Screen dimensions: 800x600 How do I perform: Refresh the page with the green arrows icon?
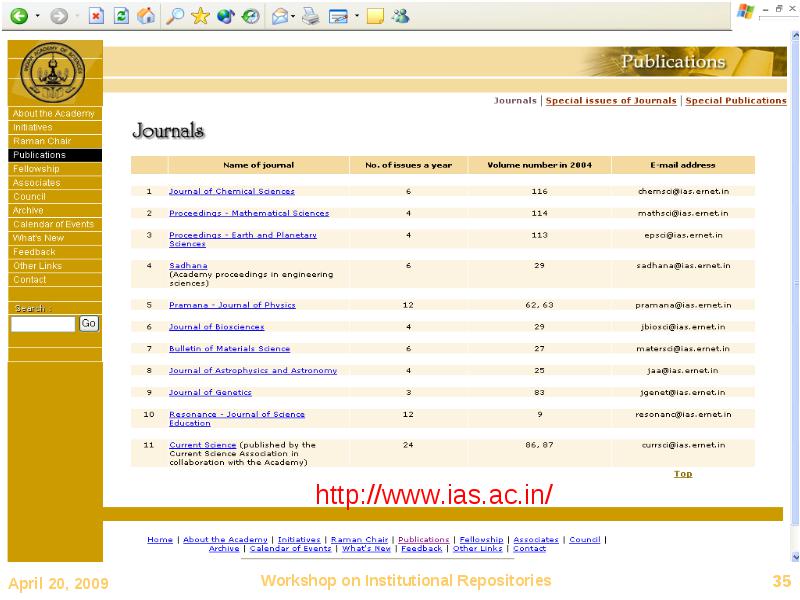click(x=121, y=16)
